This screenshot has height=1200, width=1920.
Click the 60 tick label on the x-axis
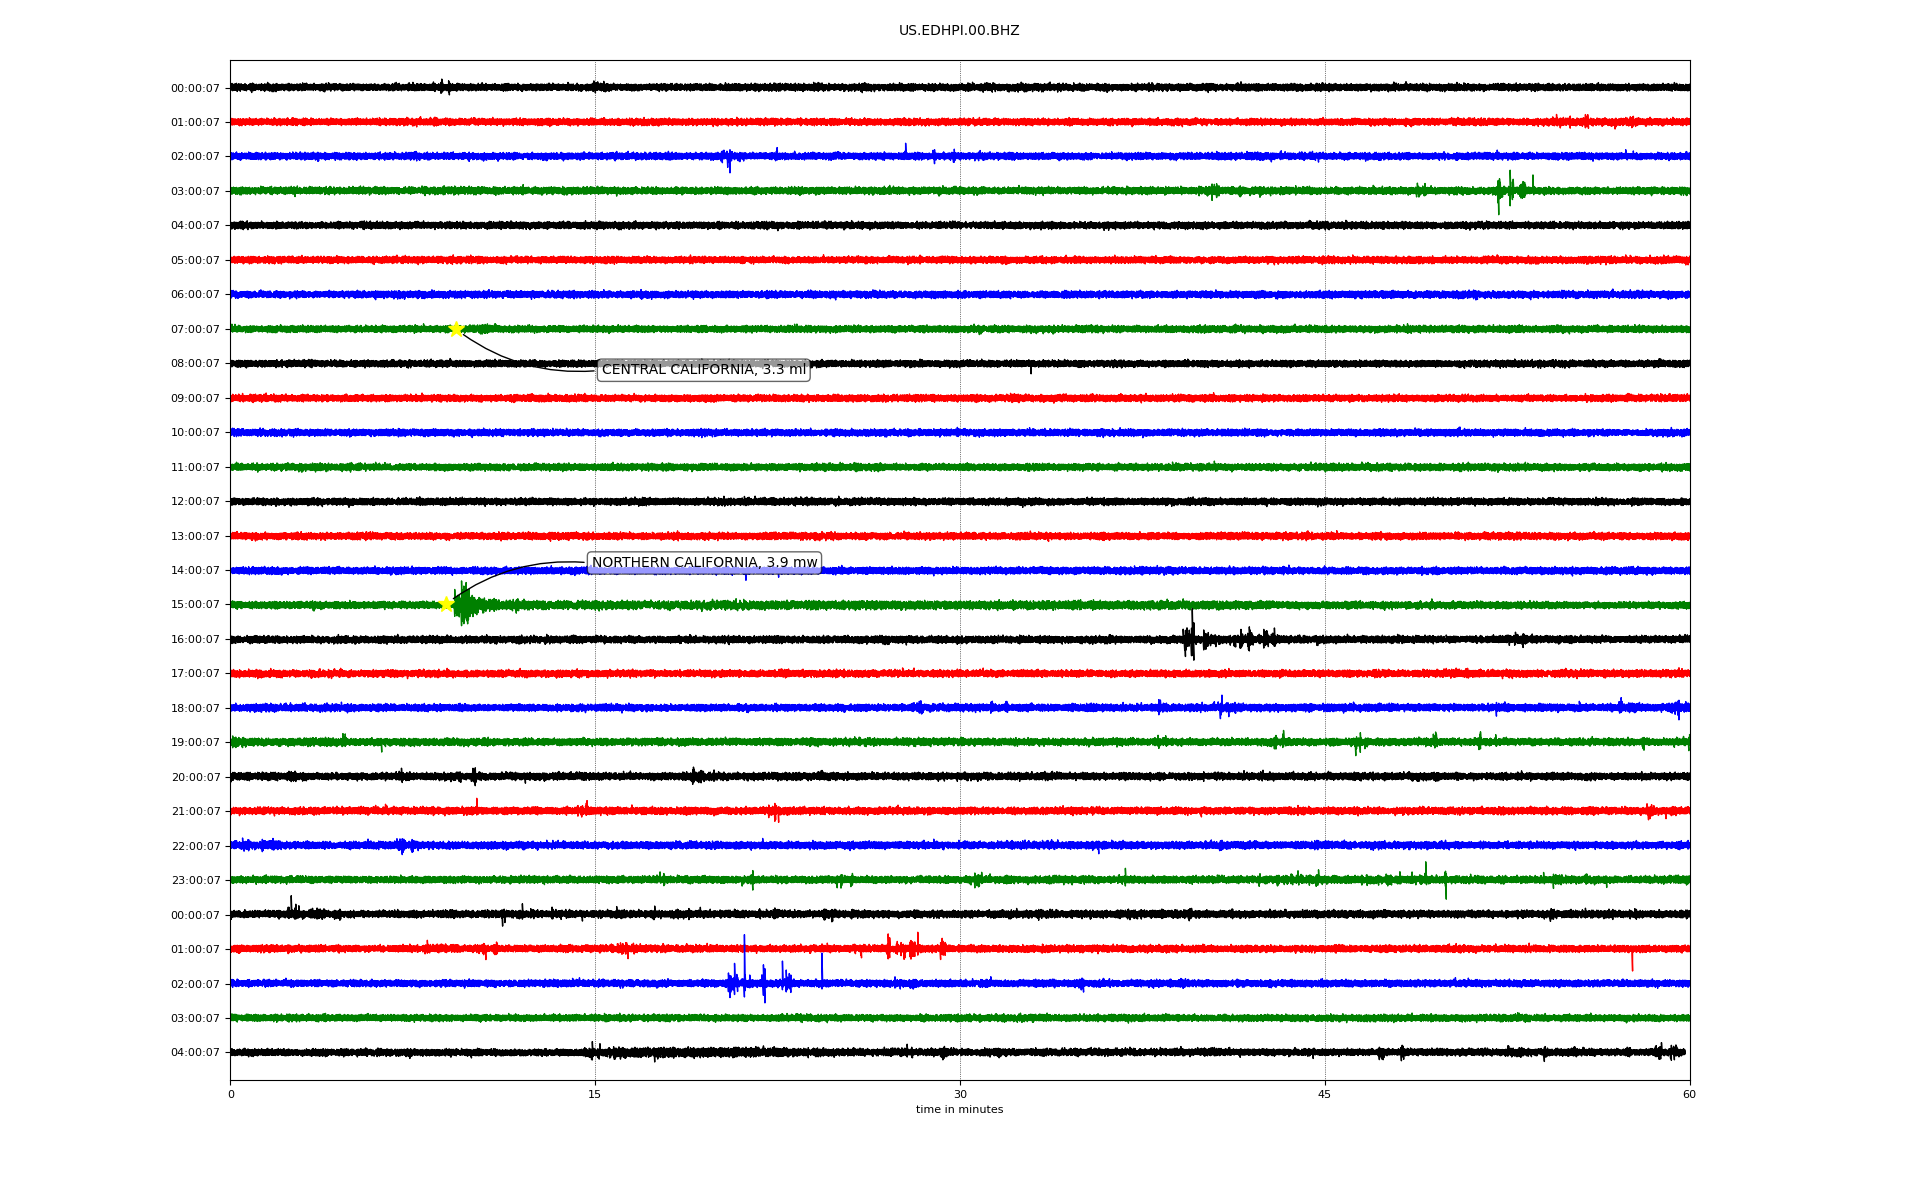tap(1689, 1094)
